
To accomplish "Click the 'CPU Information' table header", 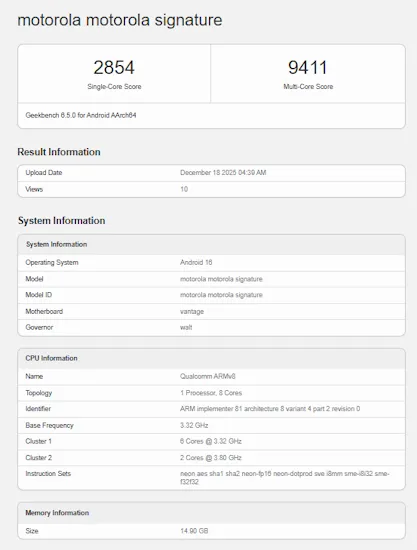I will [211, 358].
